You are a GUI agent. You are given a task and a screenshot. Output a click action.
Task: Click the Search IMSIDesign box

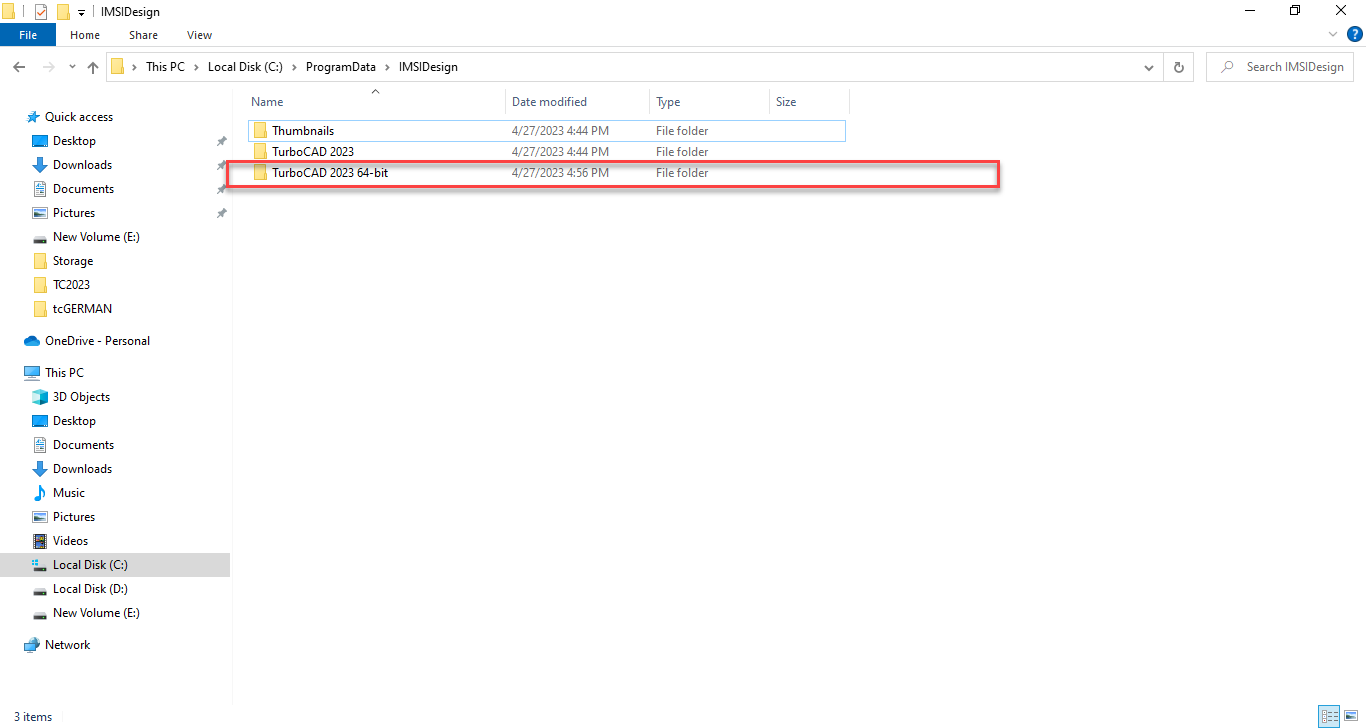[1280, 67]
